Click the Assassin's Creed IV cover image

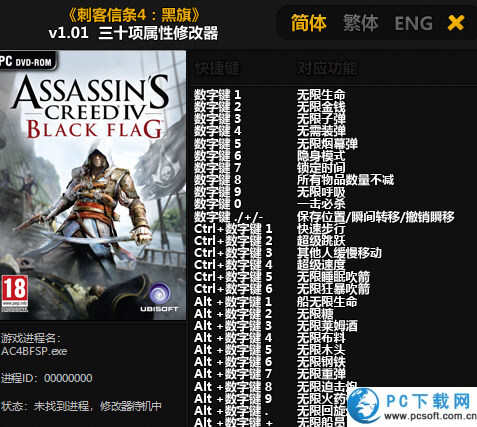click(x=93, y=185)
